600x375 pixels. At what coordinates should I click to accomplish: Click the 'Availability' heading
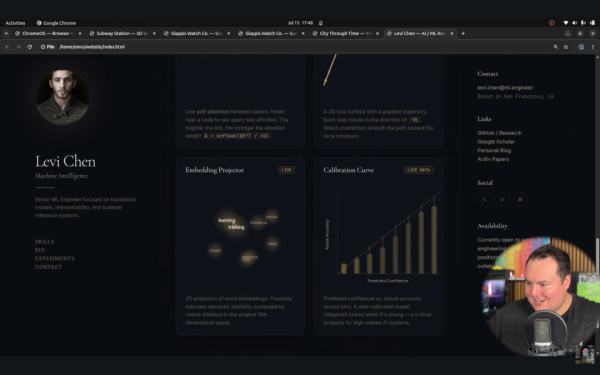[492, 226]
